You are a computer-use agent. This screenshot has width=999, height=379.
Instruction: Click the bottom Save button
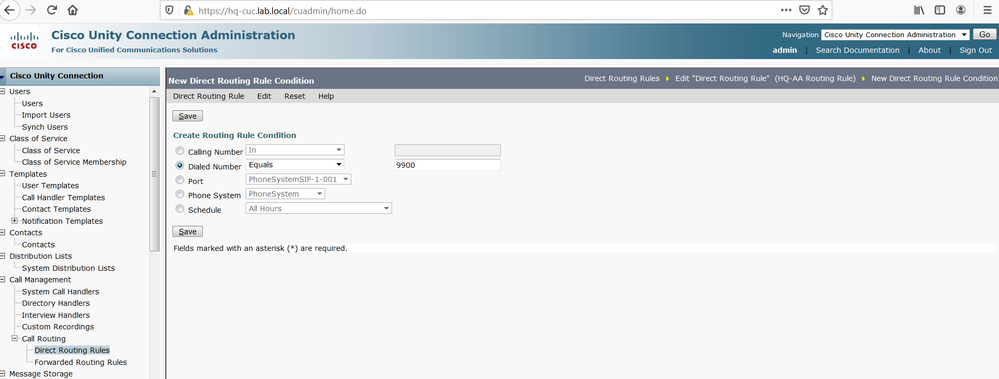tap(187, 232)
